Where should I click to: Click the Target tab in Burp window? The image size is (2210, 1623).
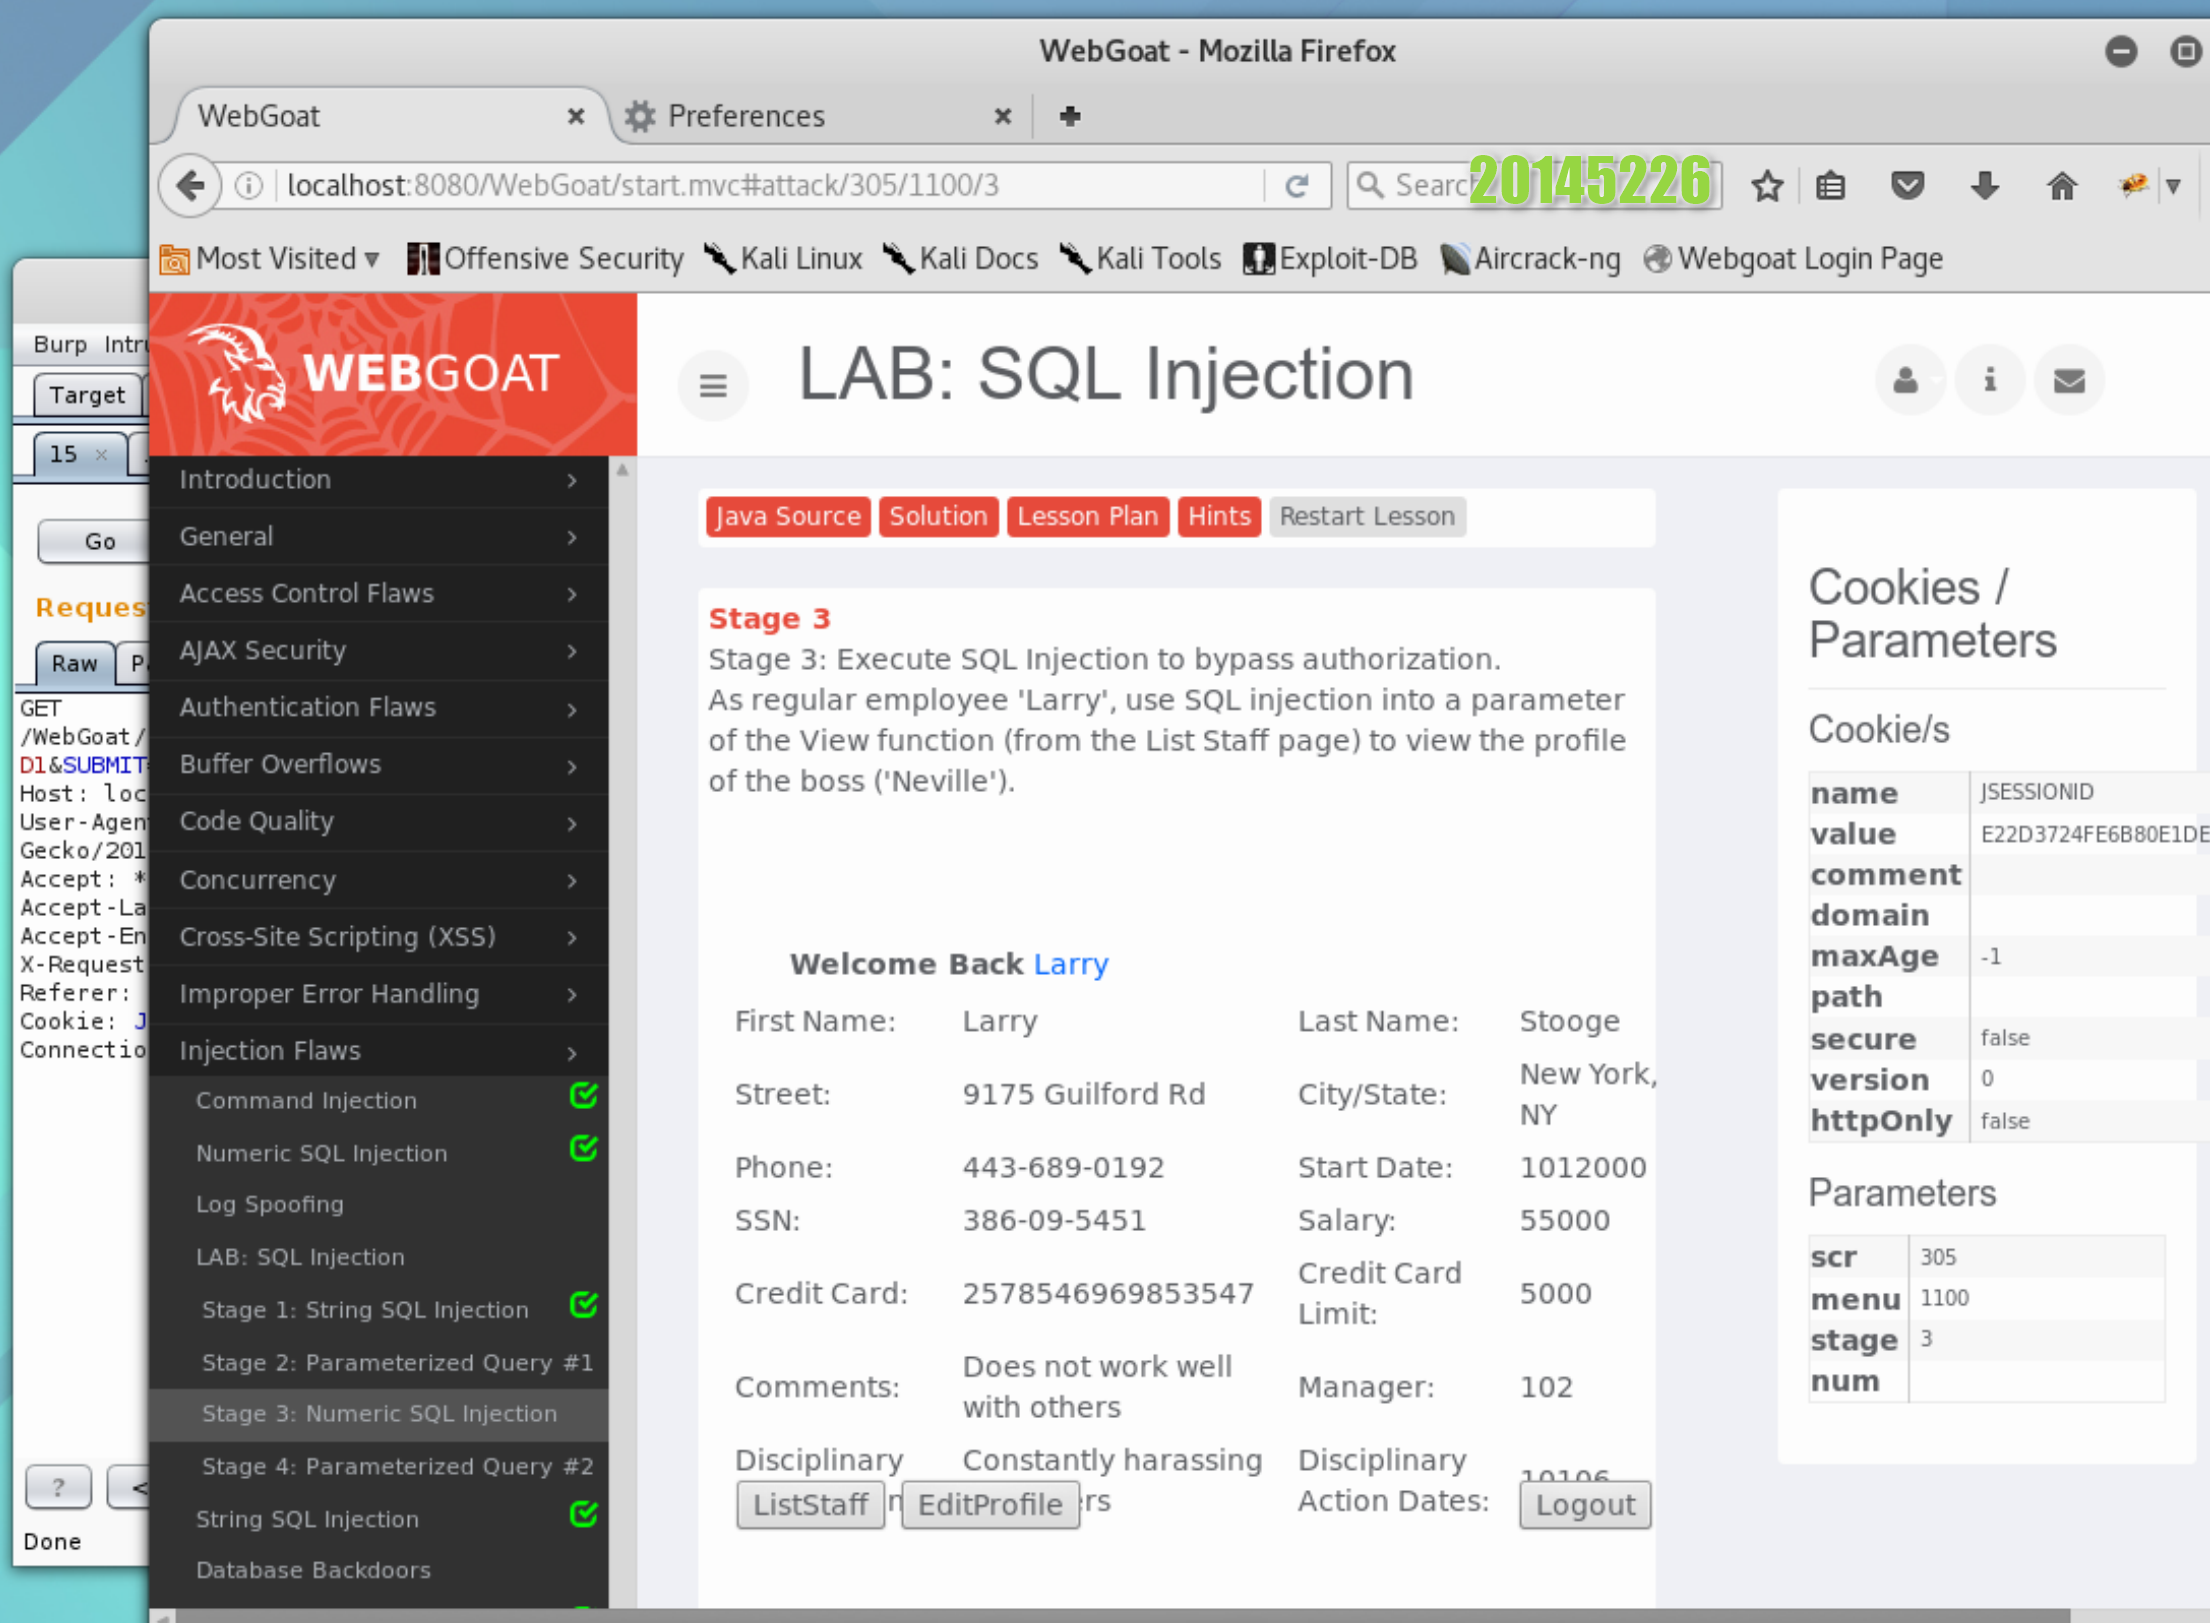pos(87,396)
